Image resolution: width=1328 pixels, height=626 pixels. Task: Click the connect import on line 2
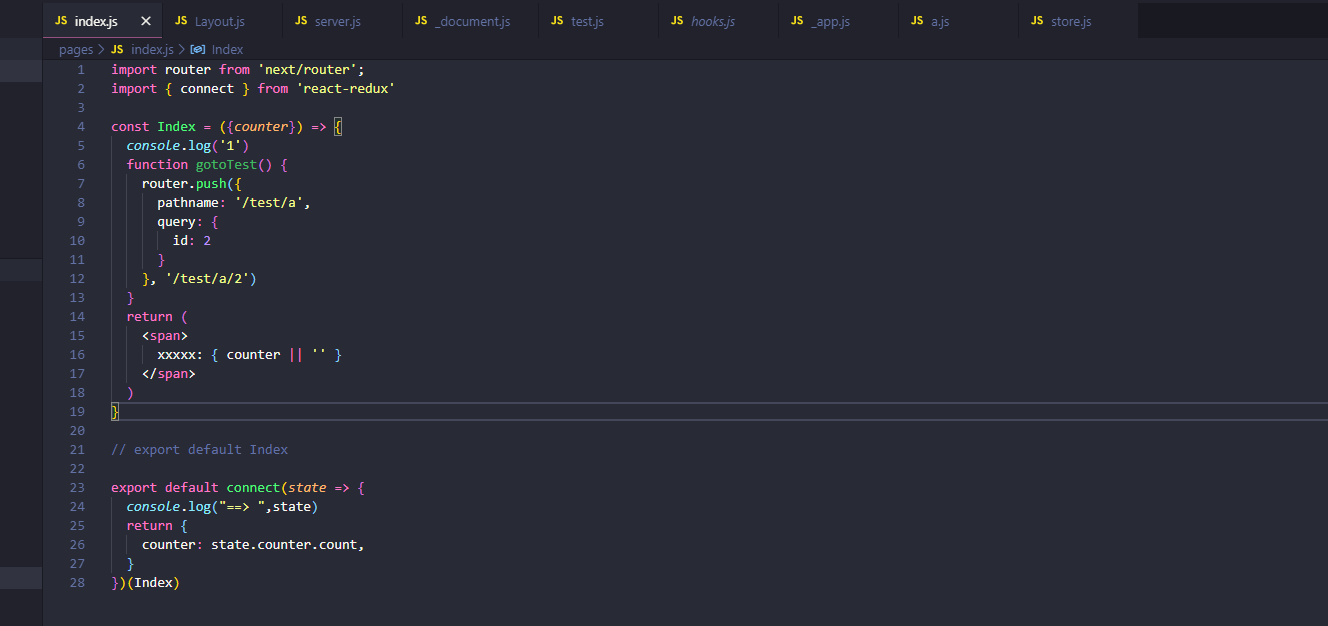[x=207, y=89]
